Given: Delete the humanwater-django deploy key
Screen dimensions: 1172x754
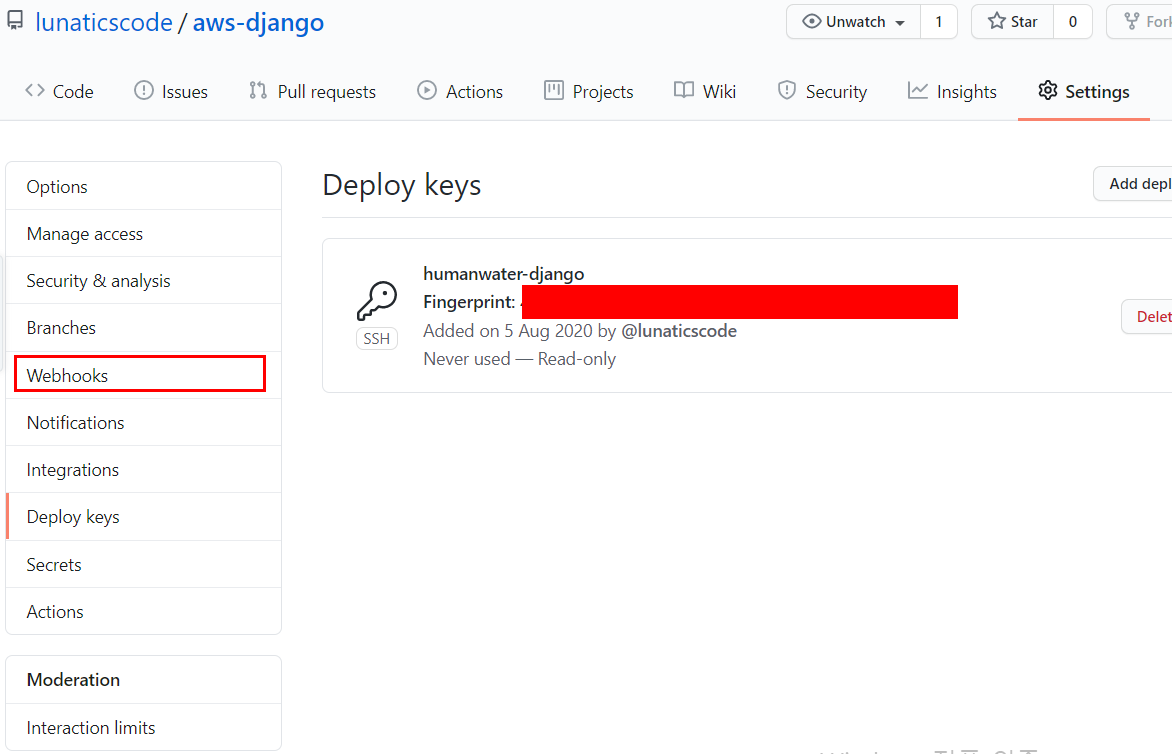Looking at the screenshot, I should click(x=1147, y=316).
